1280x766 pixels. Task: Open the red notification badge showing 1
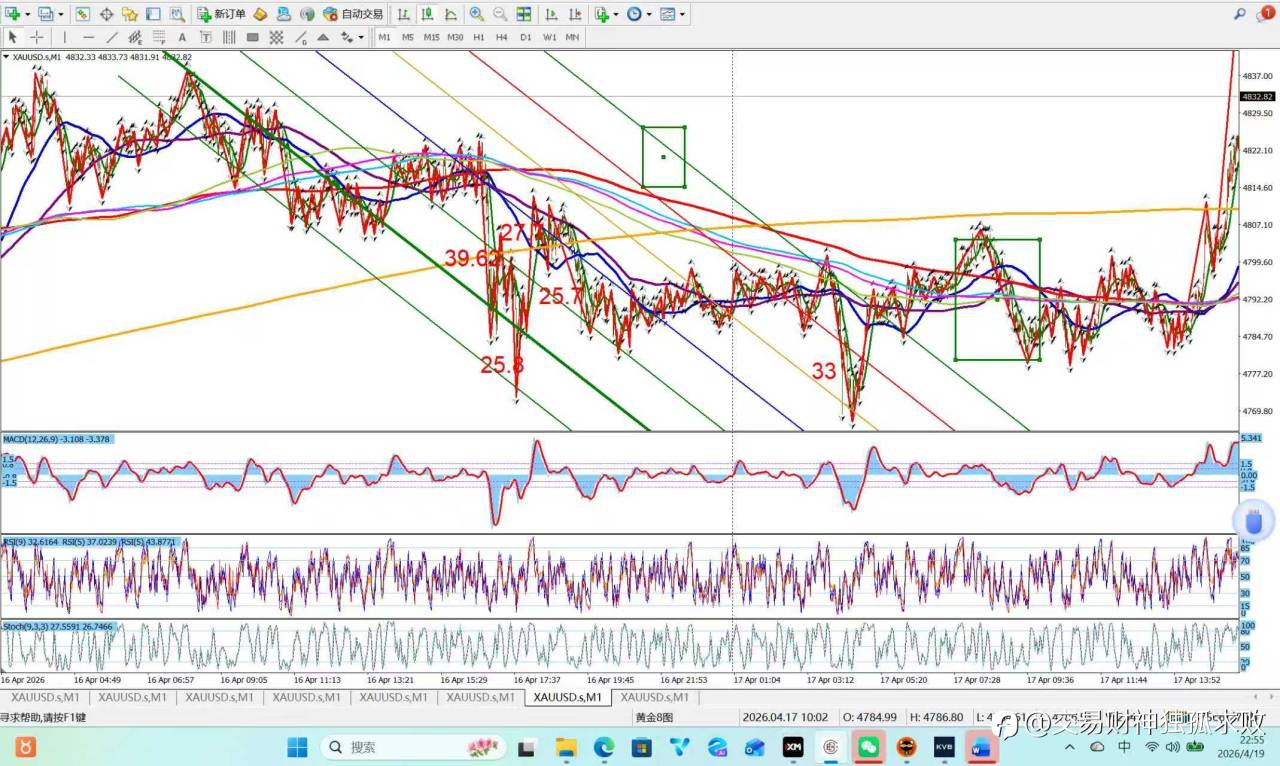[x=1267, y=13]
